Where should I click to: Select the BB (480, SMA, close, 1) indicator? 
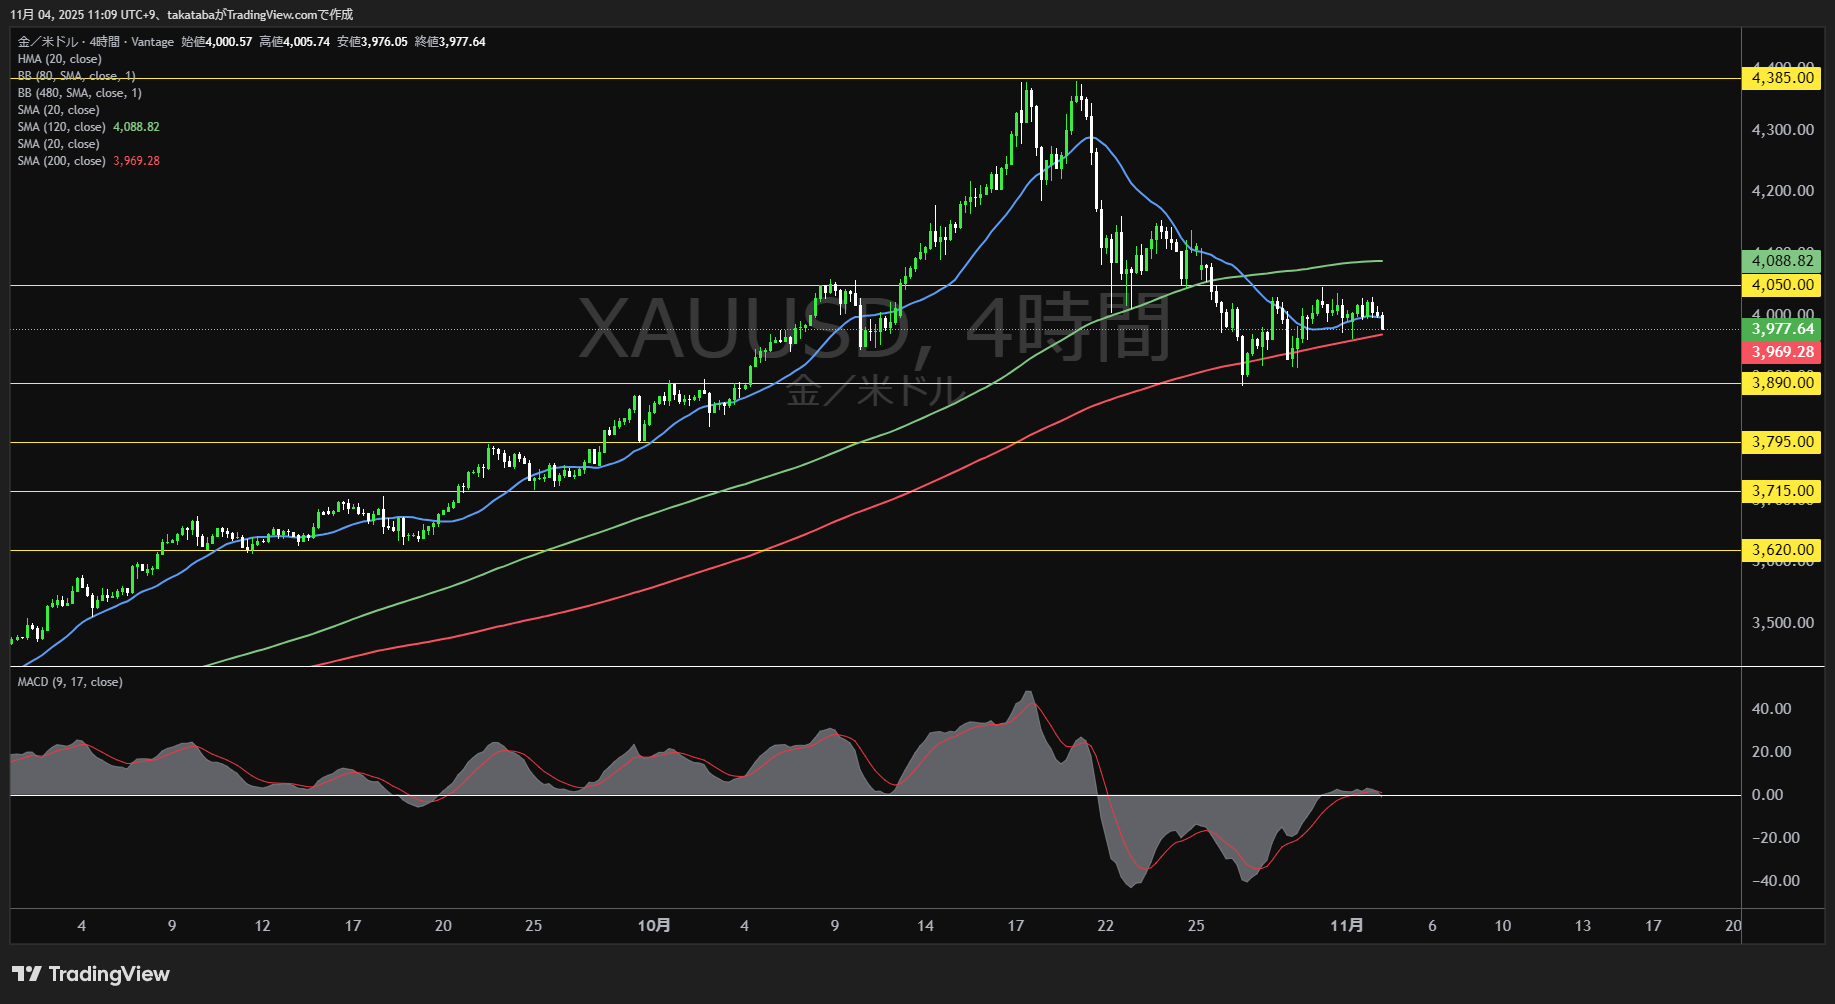[x=79, y=93]
